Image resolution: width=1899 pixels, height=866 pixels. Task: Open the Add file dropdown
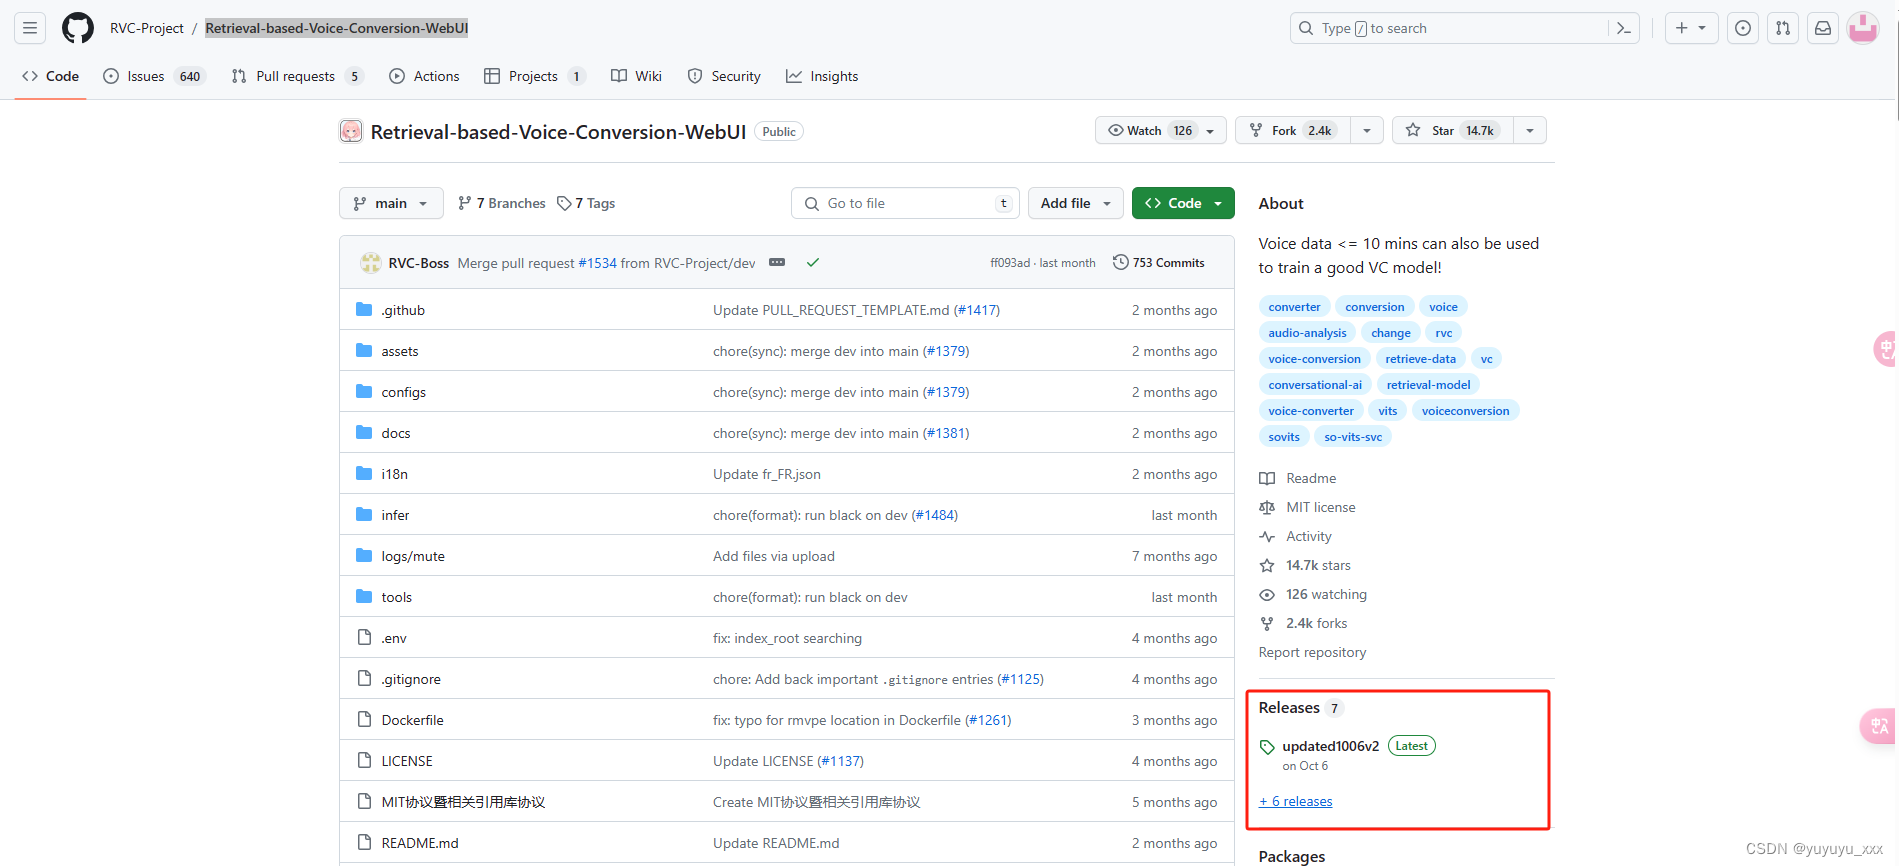[1076, 203]
